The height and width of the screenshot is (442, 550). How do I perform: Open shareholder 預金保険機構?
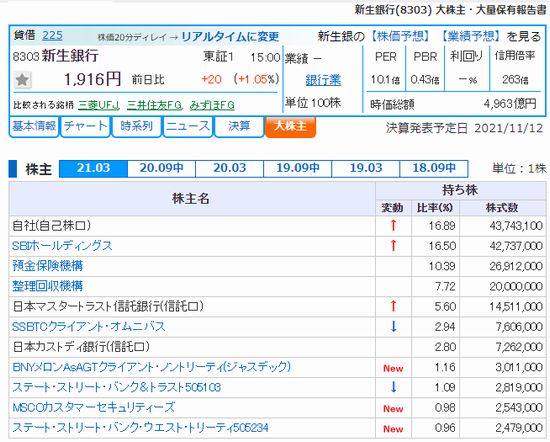click(47, 266)
